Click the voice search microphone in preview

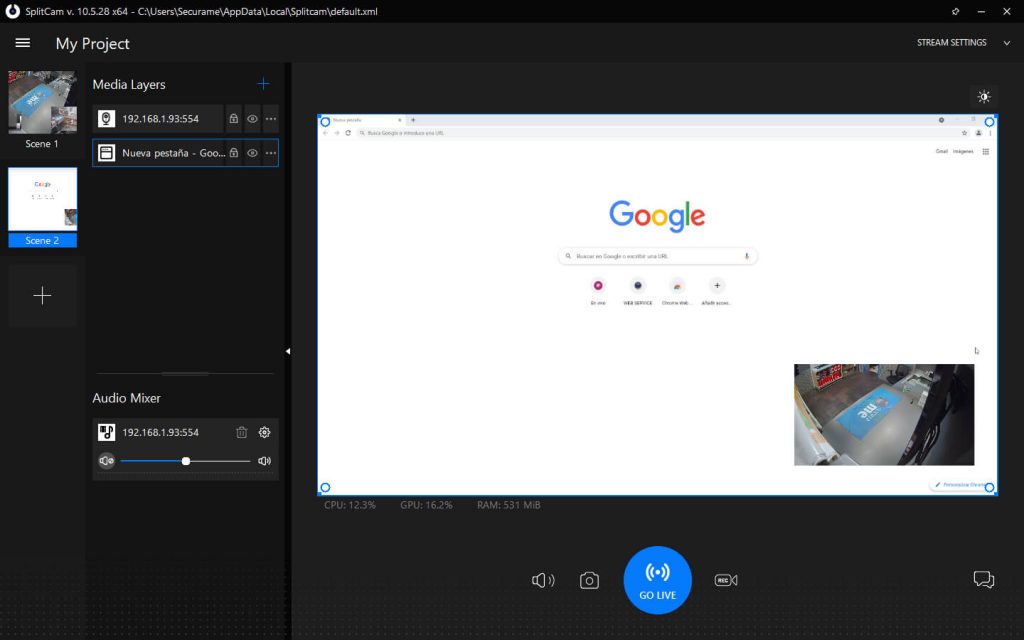pyautogui.click(x=746, y=256)
